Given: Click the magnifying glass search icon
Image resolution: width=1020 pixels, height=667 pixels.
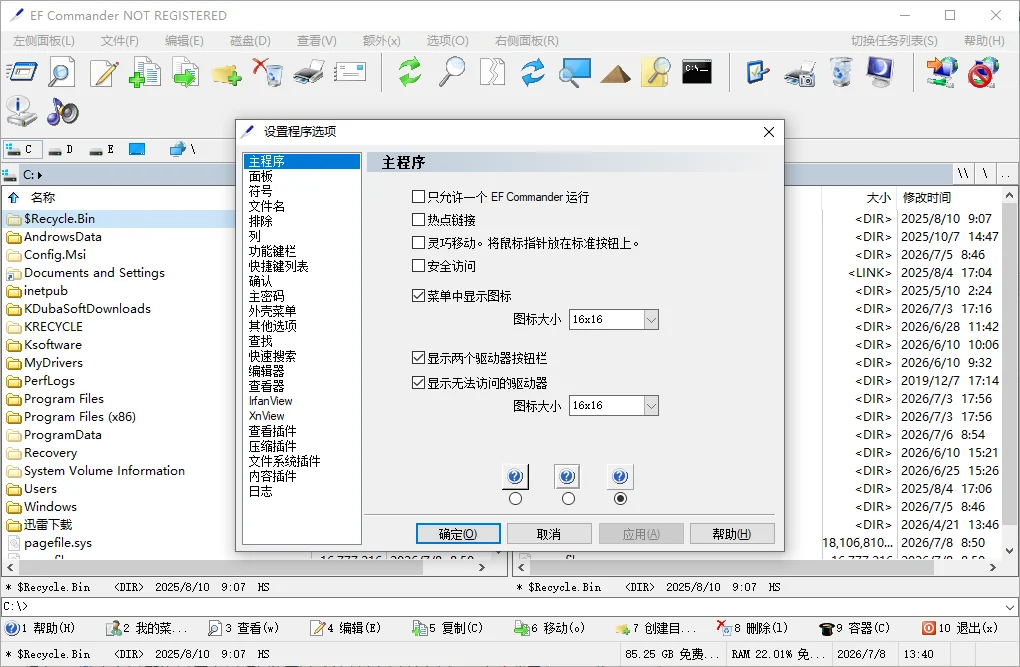Looking at the screenshot, I should point(451,72).
